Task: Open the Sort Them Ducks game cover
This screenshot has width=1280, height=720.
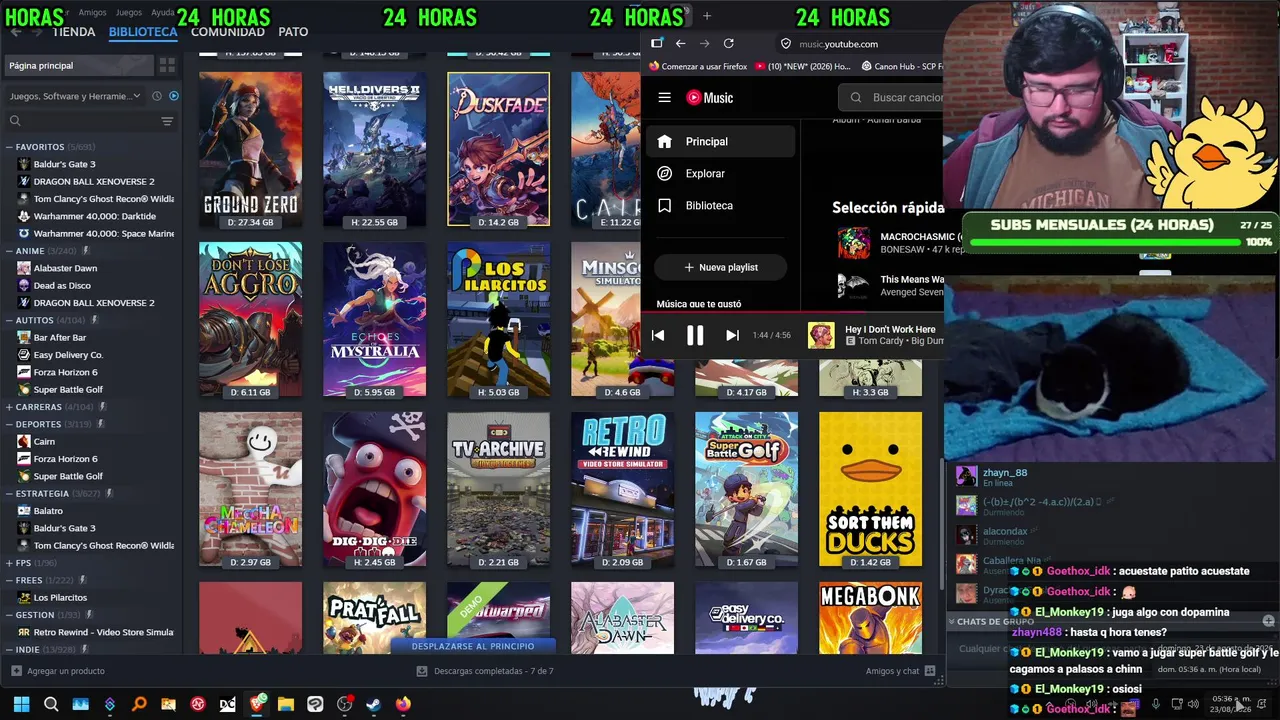Action: click(870, 489)
